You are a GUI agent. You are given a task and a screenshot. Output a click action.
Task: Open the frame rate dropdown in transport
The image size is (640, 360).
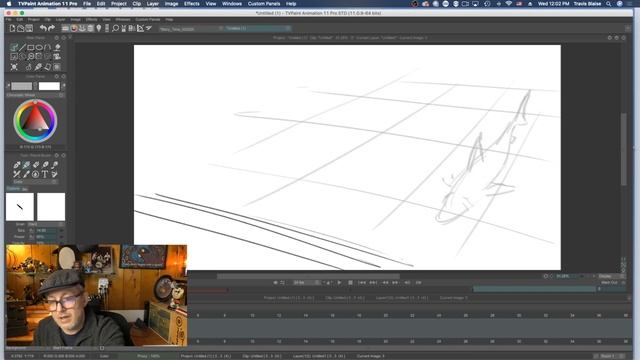[307, 282]
